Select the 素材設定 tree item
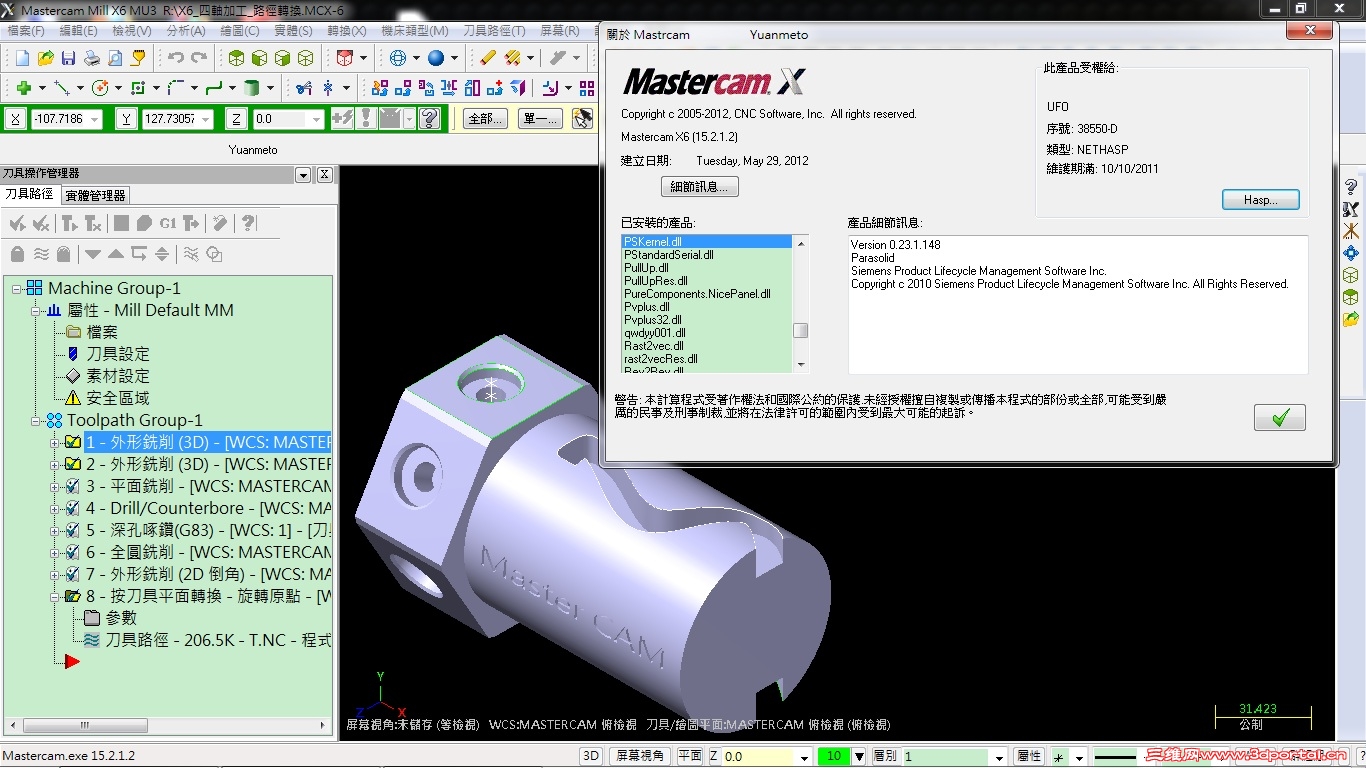1366x768 pixels. click(118, 376)
